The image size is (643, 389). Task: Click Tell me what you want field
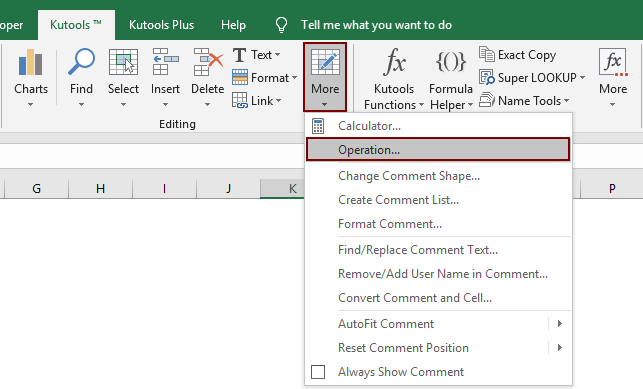(x=376, y=25)
